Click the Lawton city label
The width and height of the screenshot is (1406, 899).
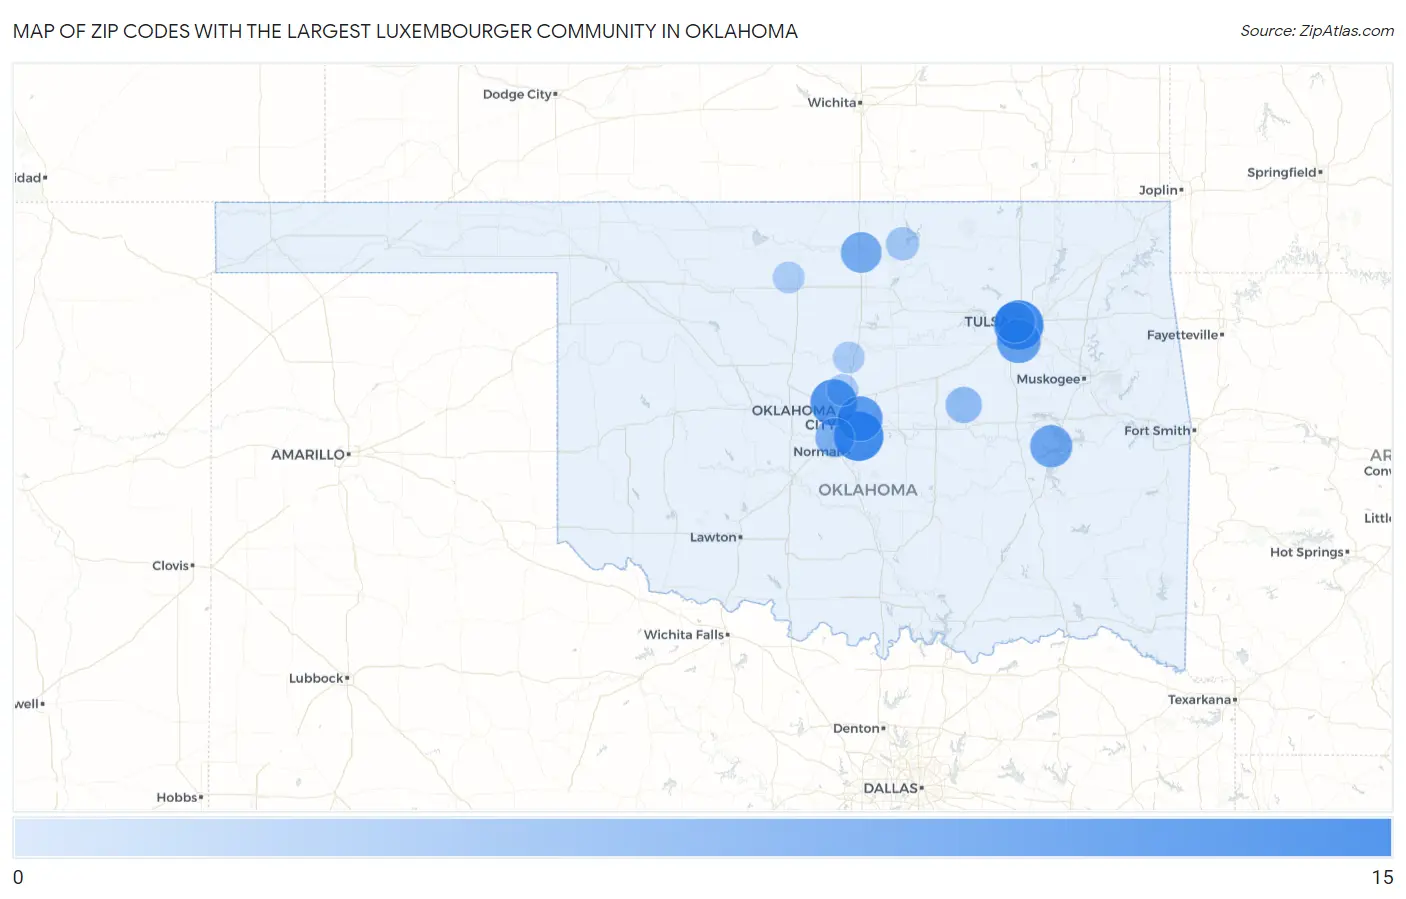(713, 537)
